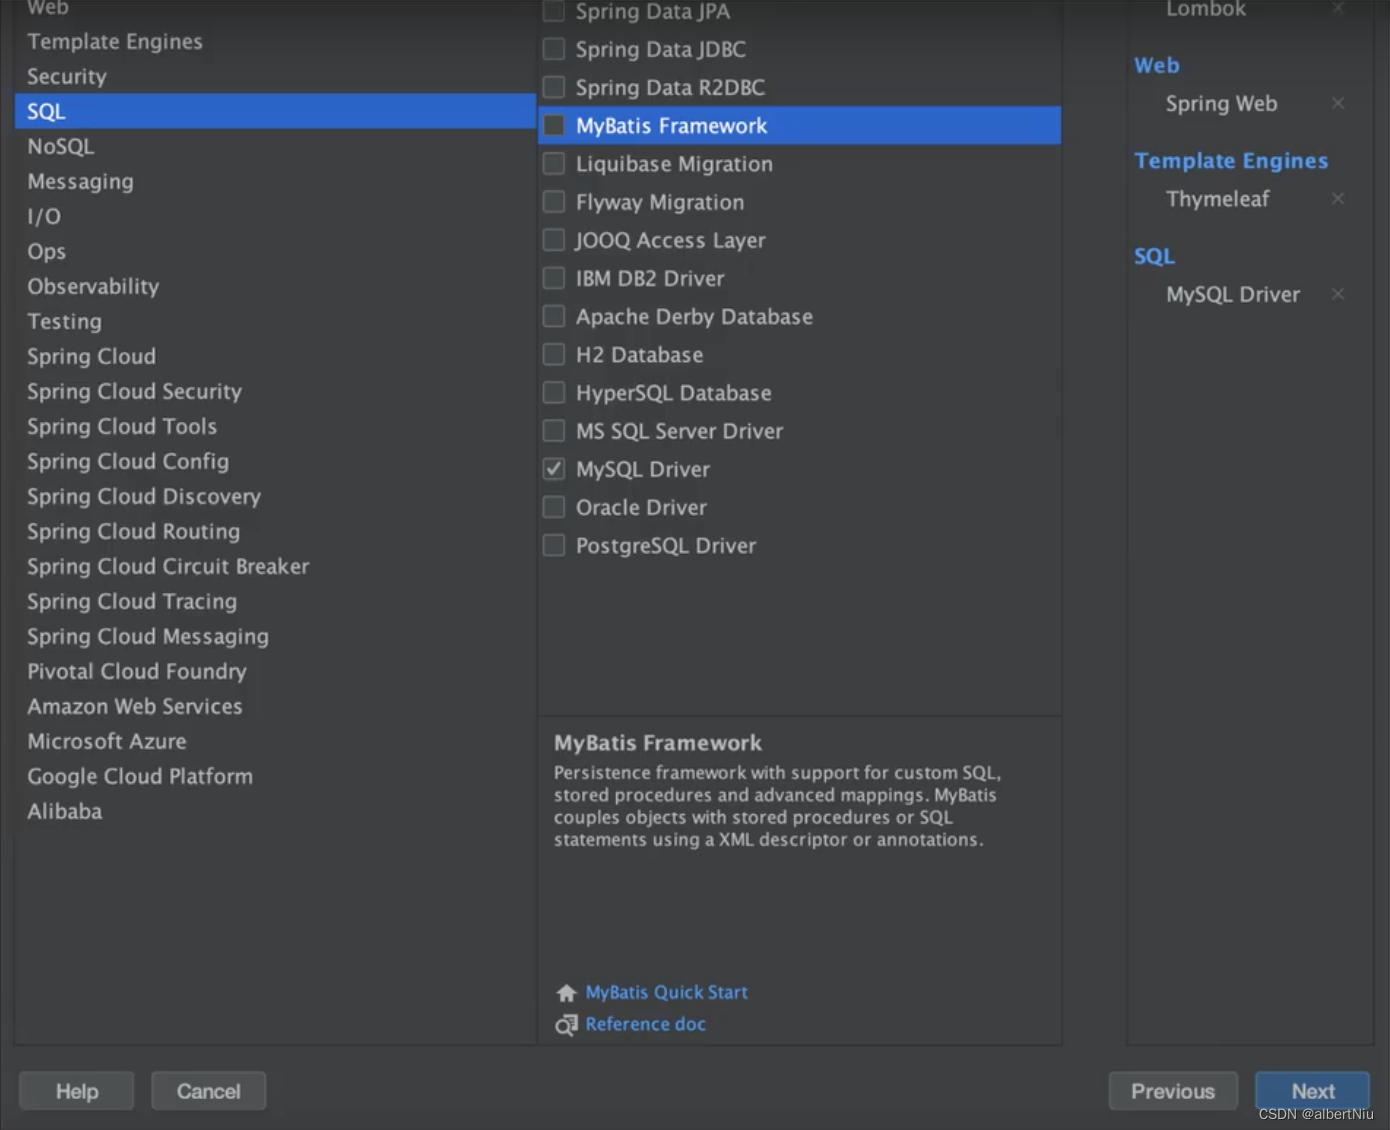The image size is (1390, 1130).
Task: Click MySQL Driver in selected dependencies list
Action: pos(1233,295)
